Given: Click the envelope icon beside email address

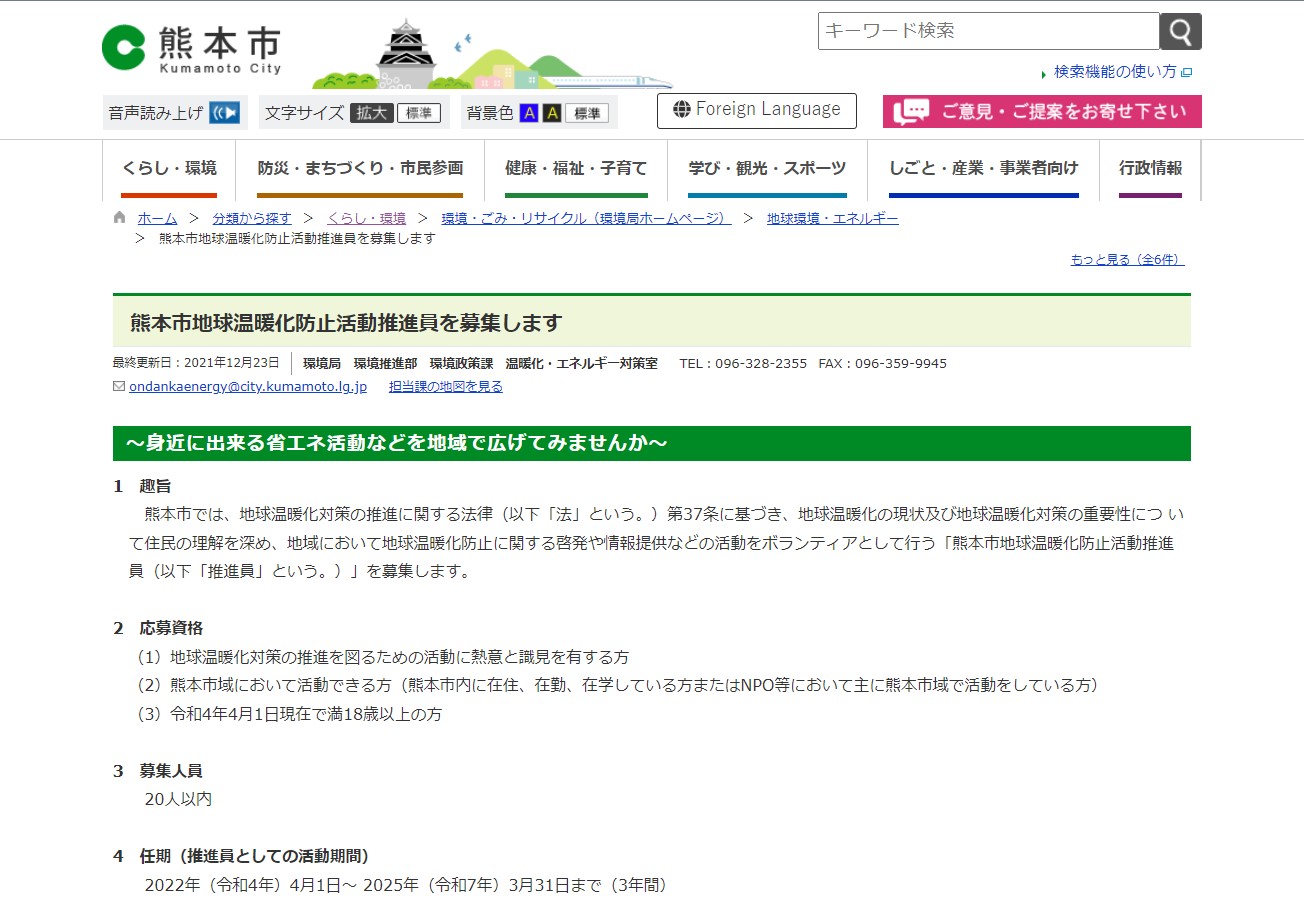Looking at the screenshot, I should pos(119,386).
